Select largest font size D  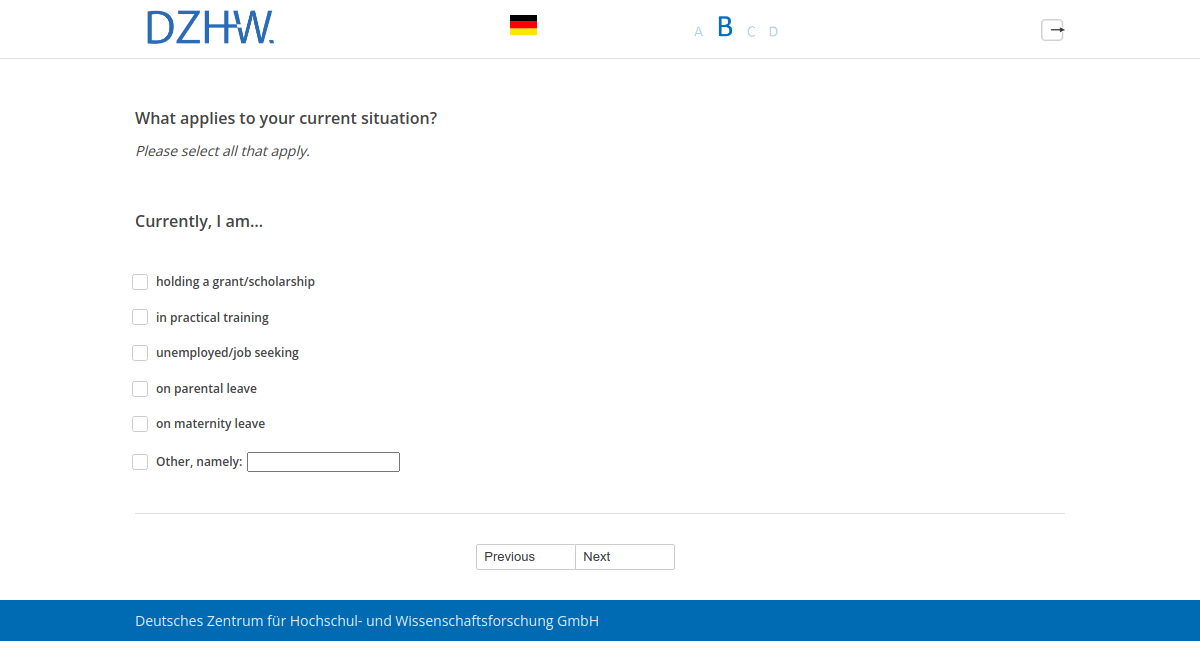(773, 32)
